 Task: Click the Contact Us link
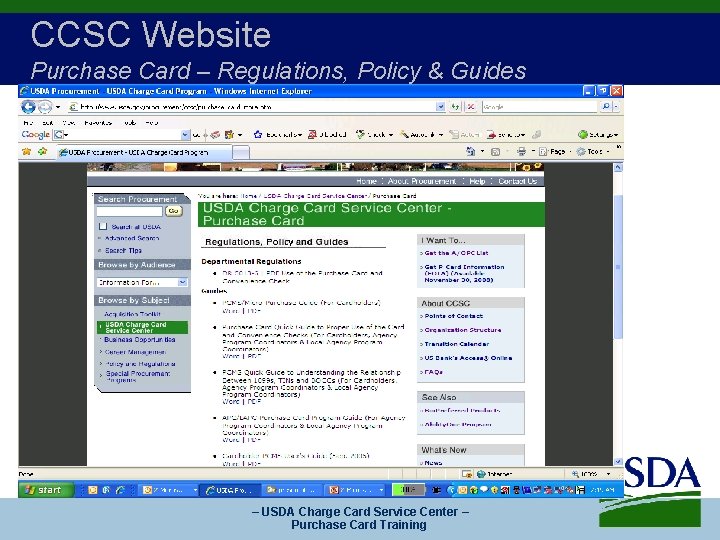(x=518, y=181)
